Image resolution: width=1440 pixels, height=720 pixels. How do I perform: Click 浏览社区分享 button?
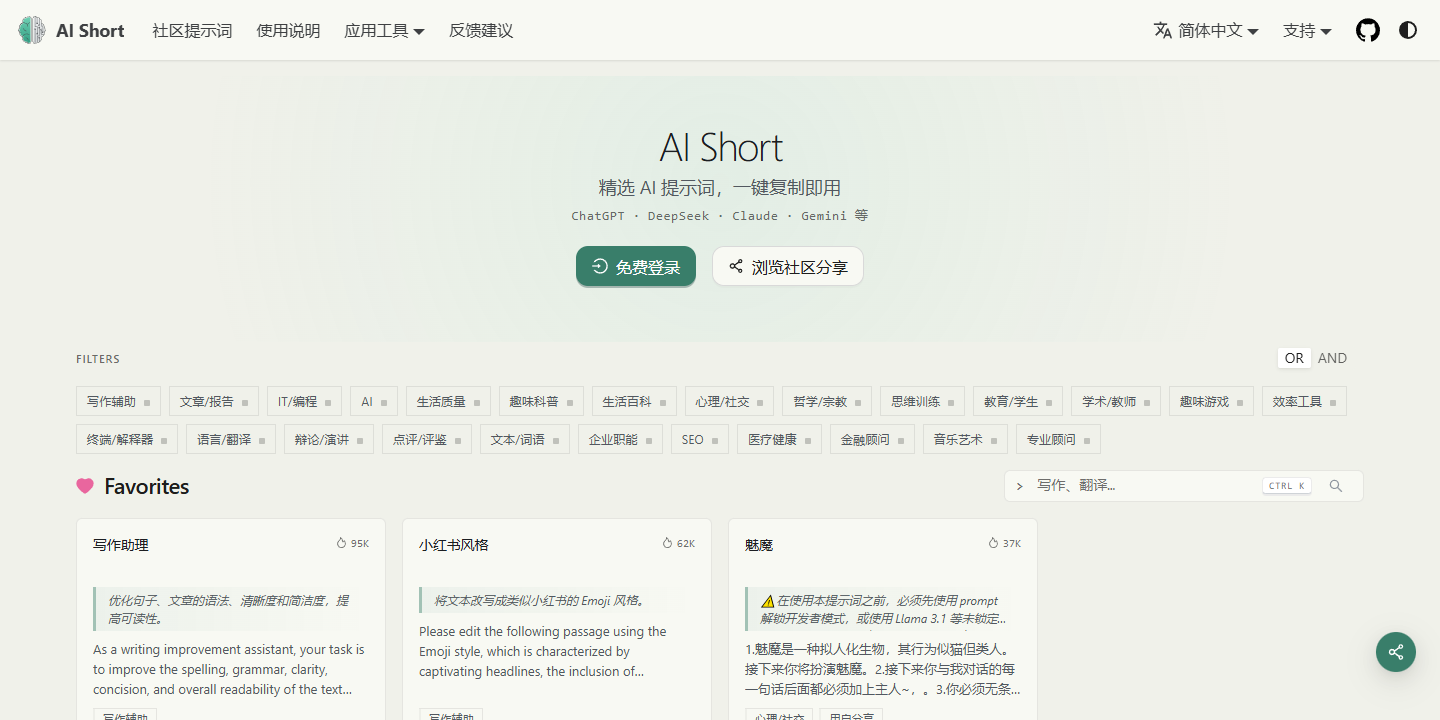point(788,266)
